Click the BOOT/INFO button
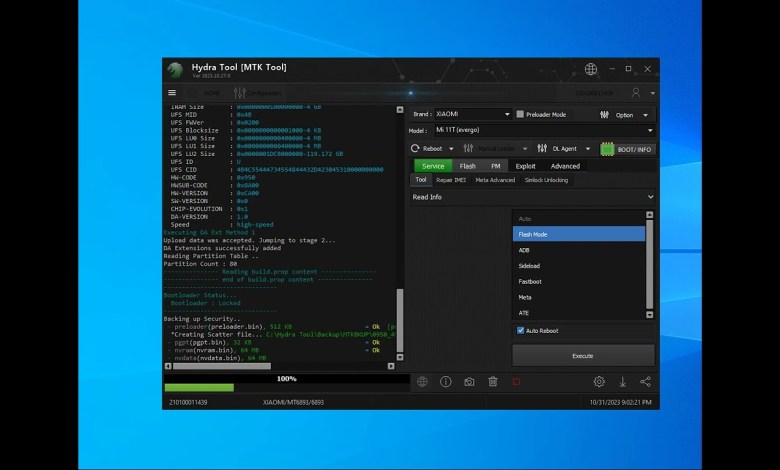 [627, 148]
